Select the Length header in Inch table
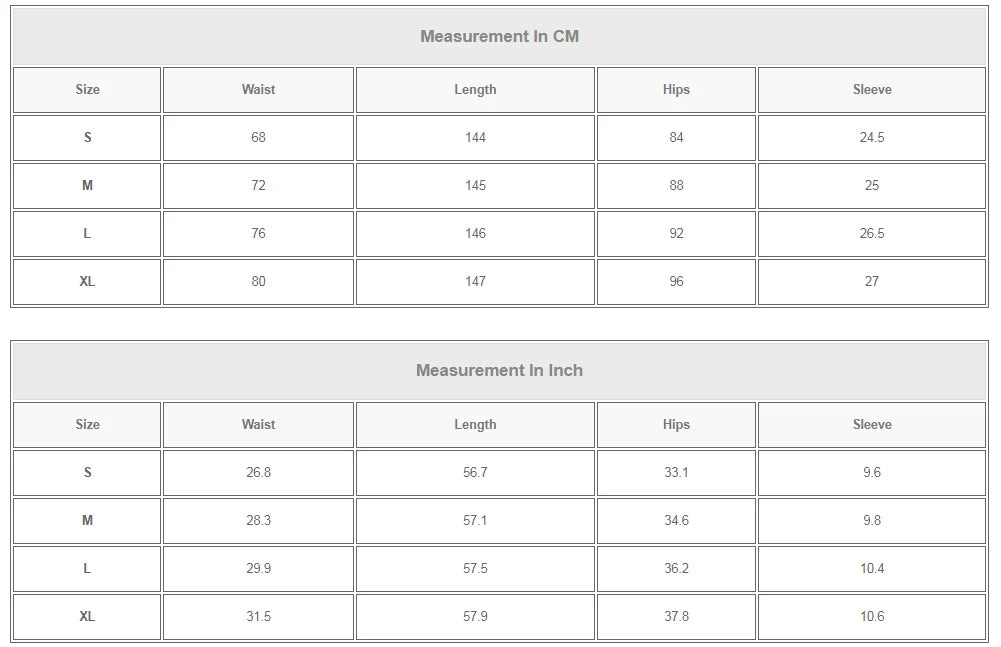The height and width of the screenshot is (647, 1001). click(x=475, y=425)
